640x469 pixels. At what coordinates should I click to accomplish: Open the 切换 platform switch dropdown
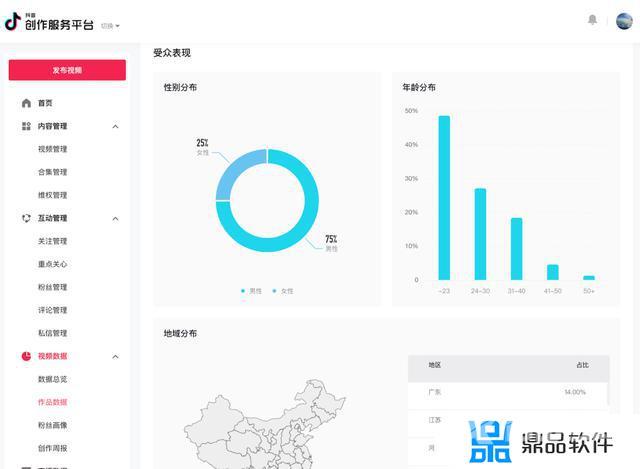(110, 26)
